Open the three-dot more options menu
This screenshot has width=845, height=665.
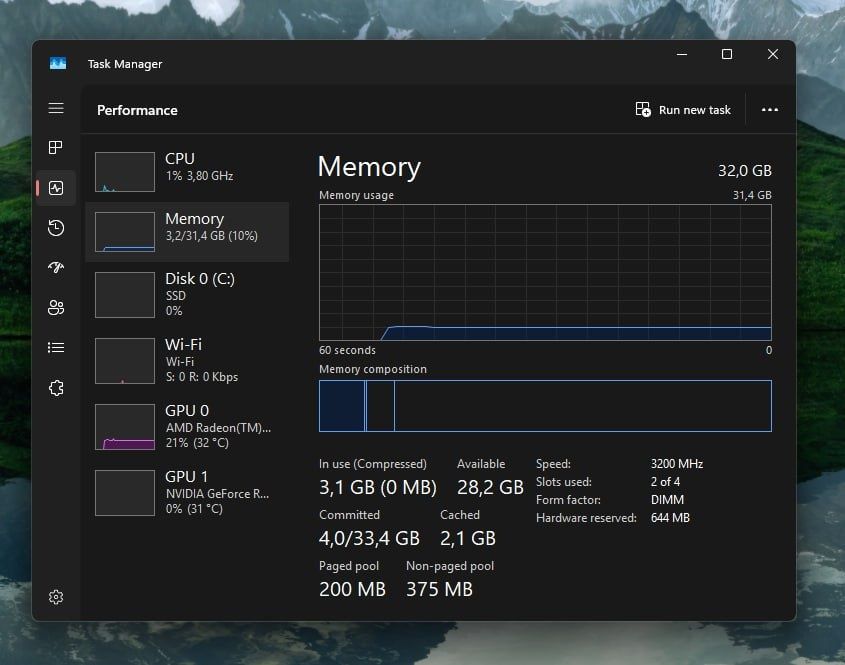pos(770,109)
